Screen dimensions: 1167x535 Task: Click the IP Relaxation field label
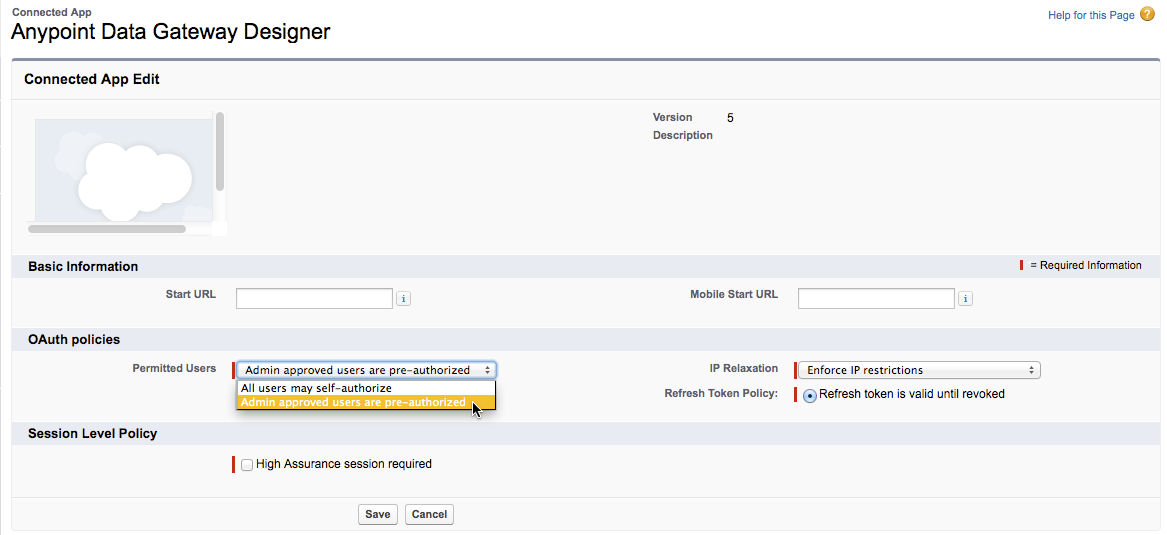click(x=743, y=368)
